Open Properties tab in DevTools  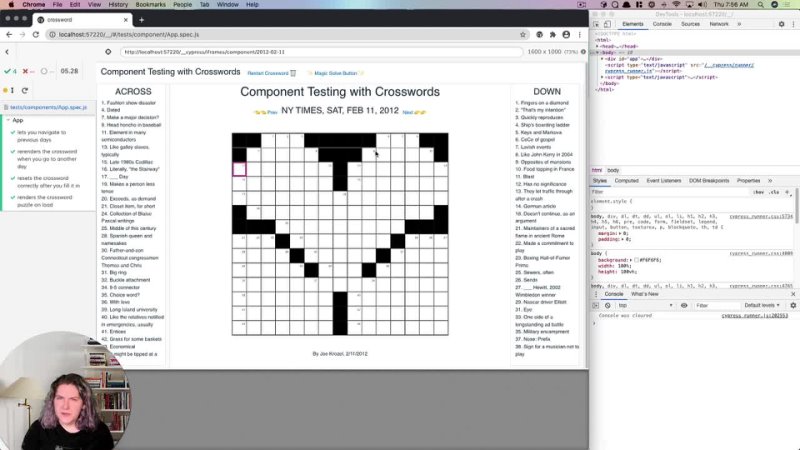(x=748, y=181)
